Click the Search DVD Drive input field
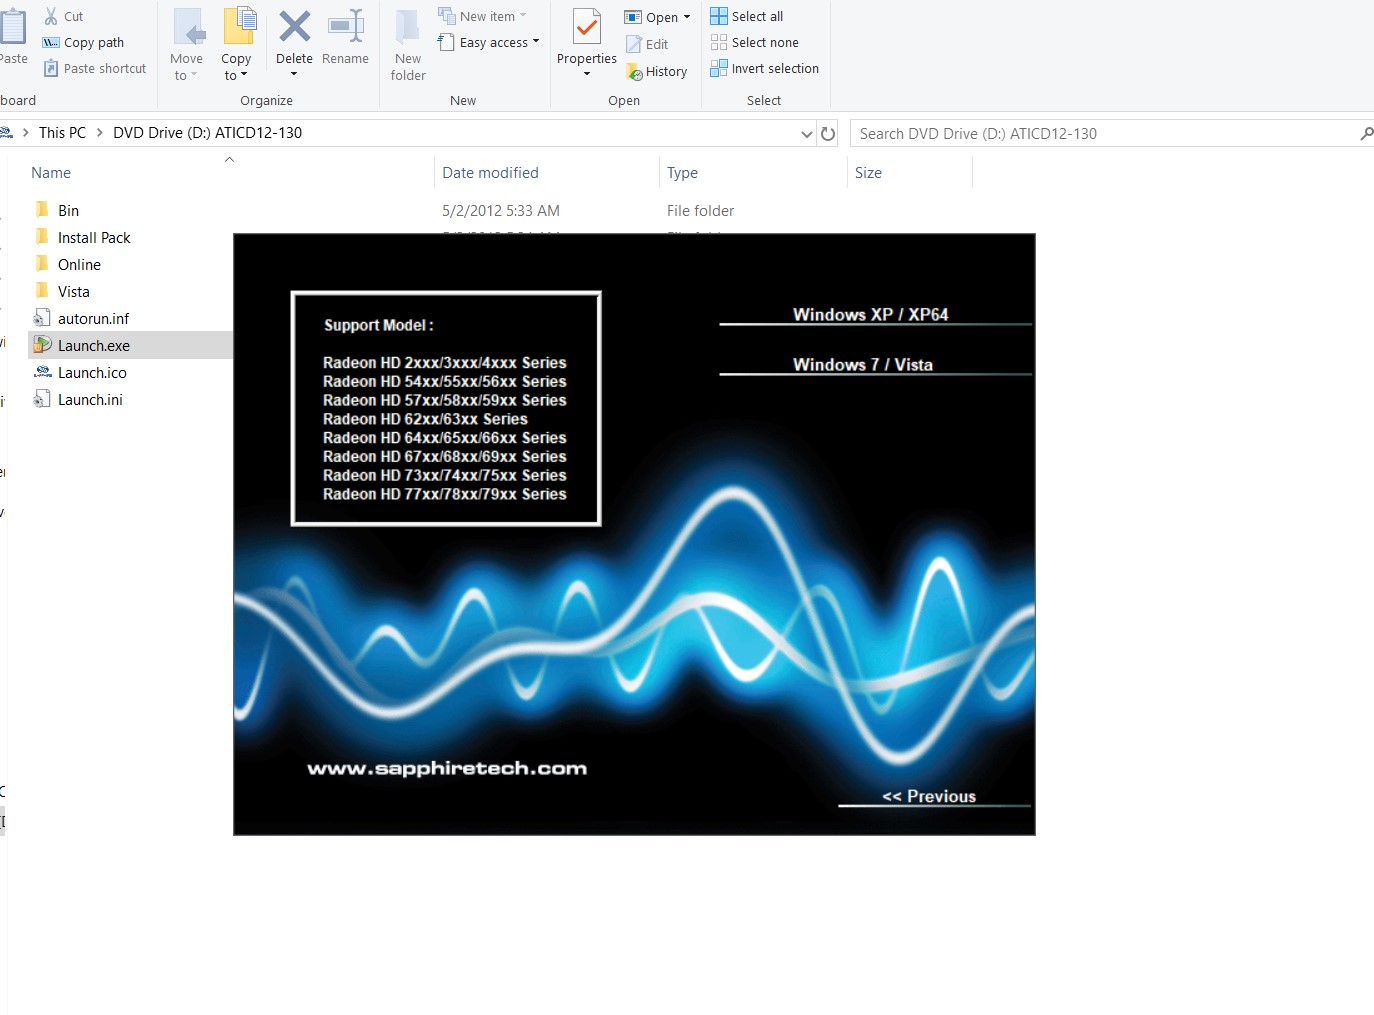 (1100, 134)
